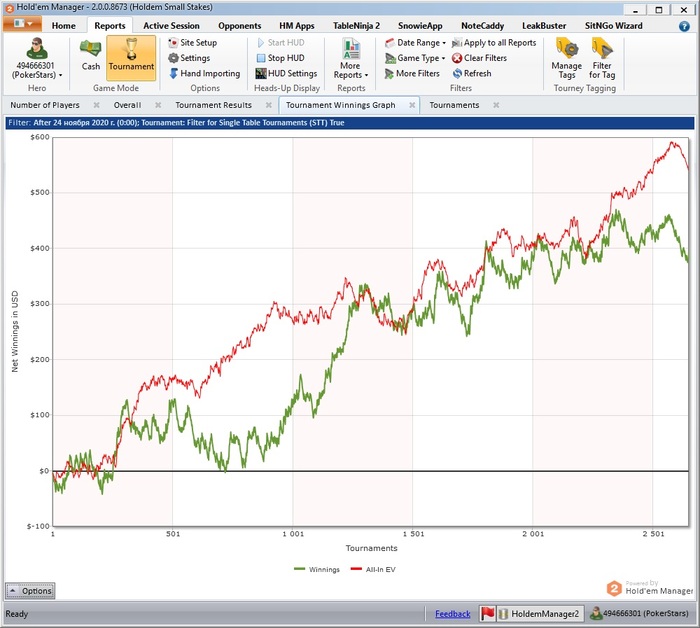700x628 pixels.
Task: Open HUD Settings
Action: coord(287,74)
